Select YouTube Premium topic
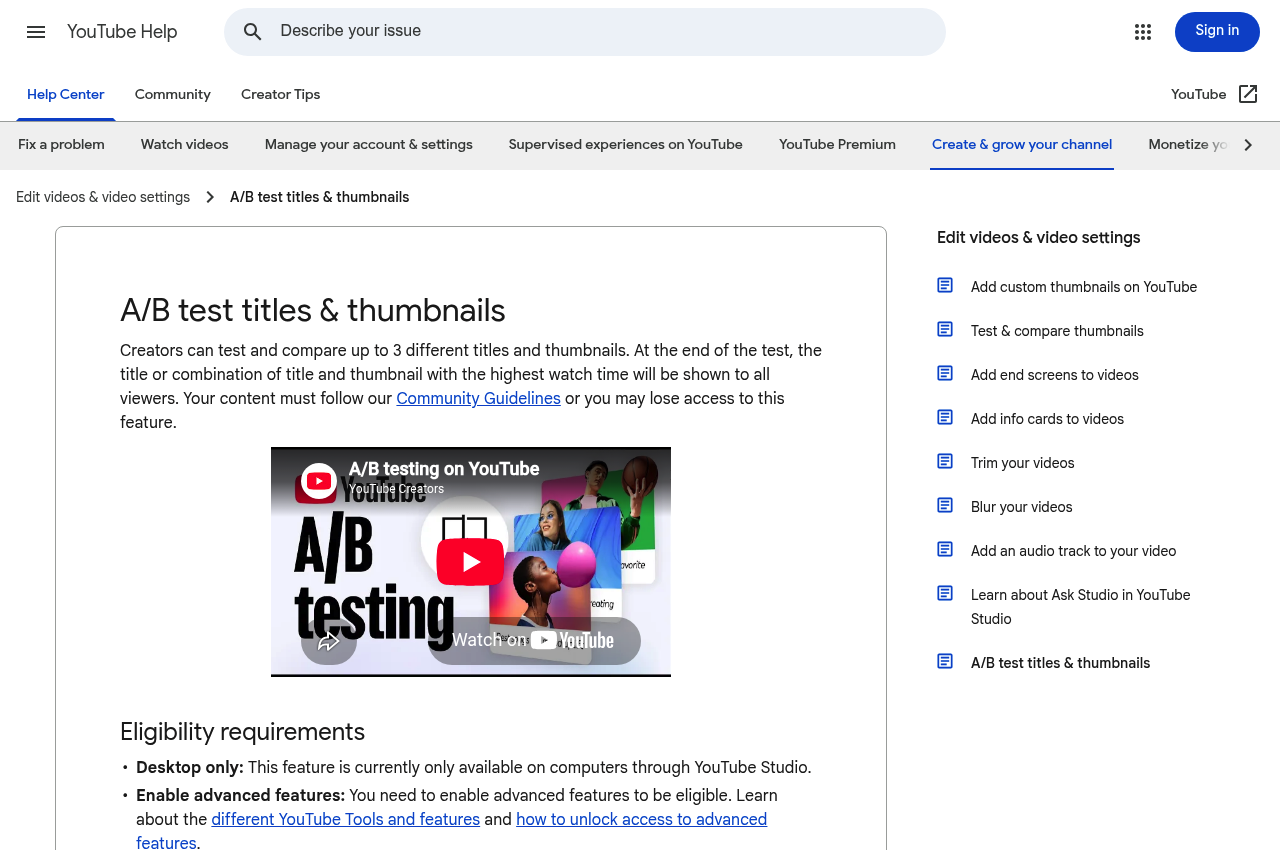Viewport: 1280px width, 850px height. coord(838,145)
